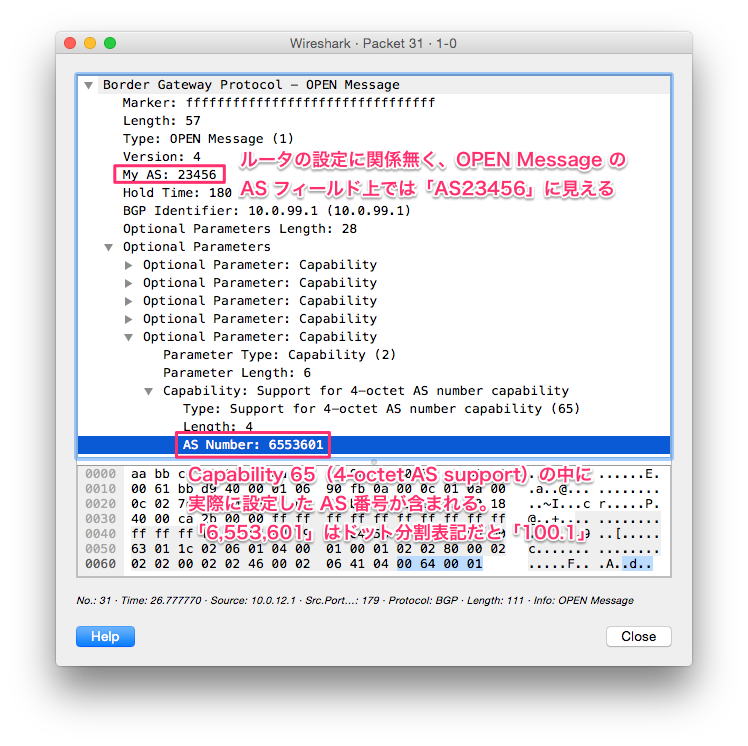Collapse the Border Gateway Protocol OPEN Message tree
Viewport: 748px width, 746px height.
click(x=88, y=85)
